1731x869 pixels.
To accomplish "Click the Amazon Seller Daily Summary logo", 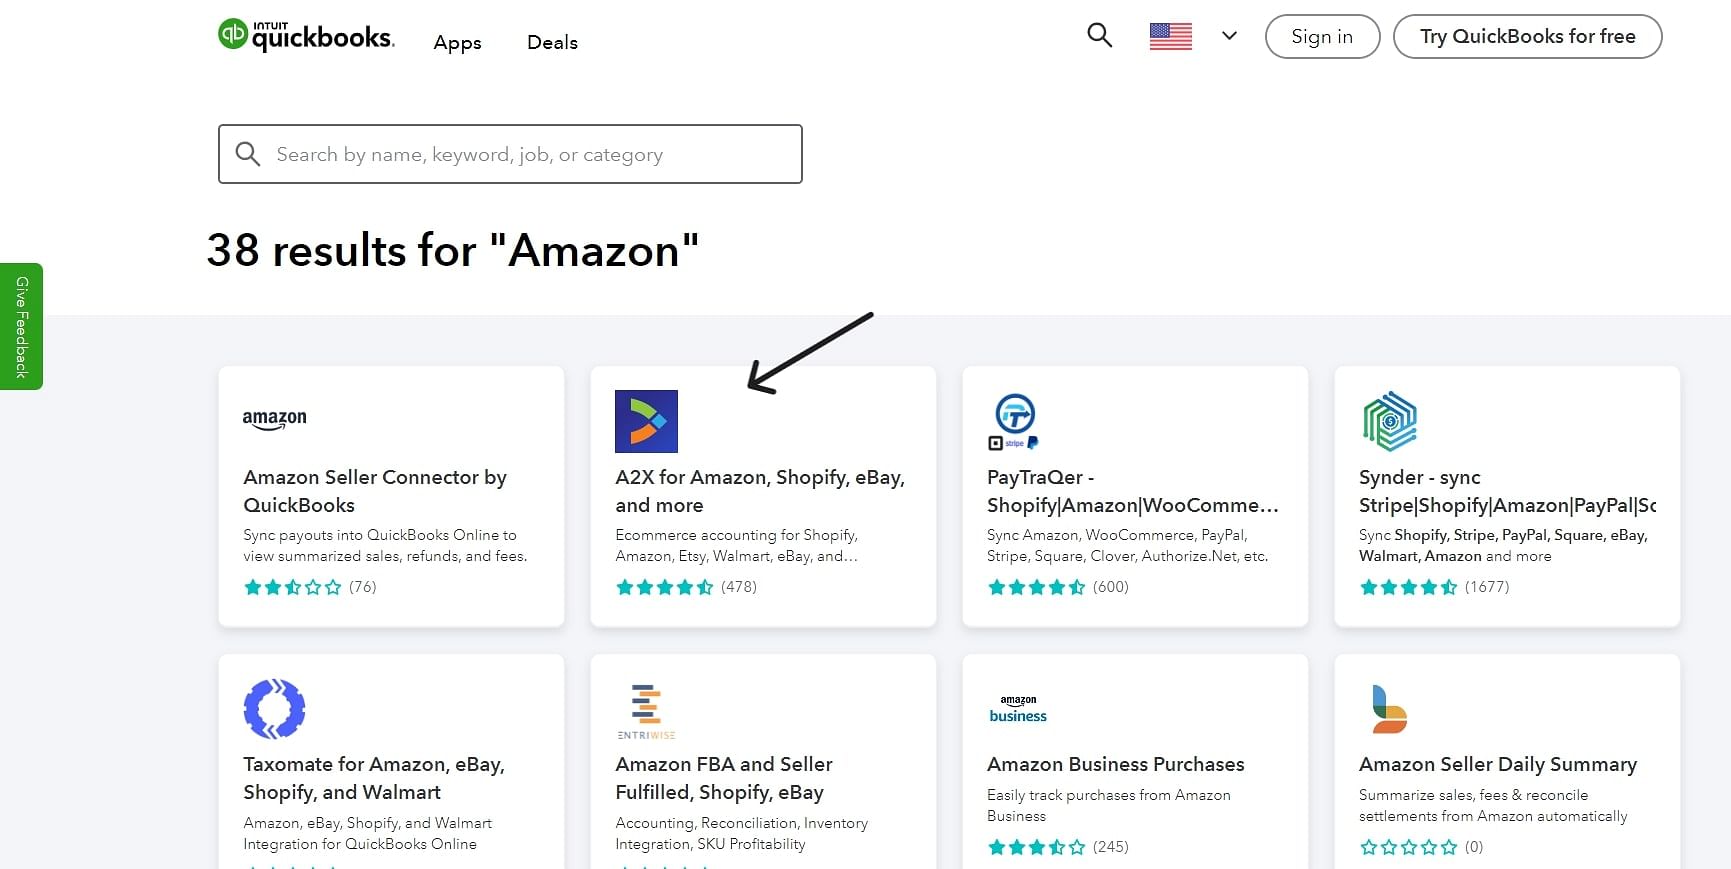I will [x=1389, y=709].
